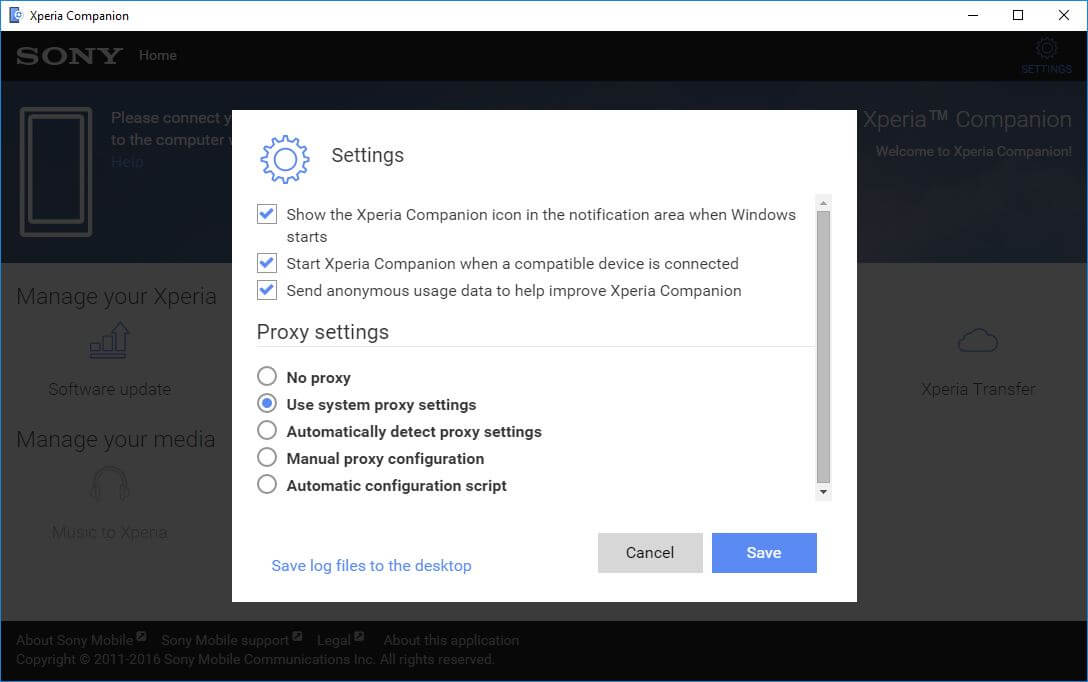Click the large gear icon in the Settings dialog
Viewport: 1088px width, 682px height.
tap(284, 160)
